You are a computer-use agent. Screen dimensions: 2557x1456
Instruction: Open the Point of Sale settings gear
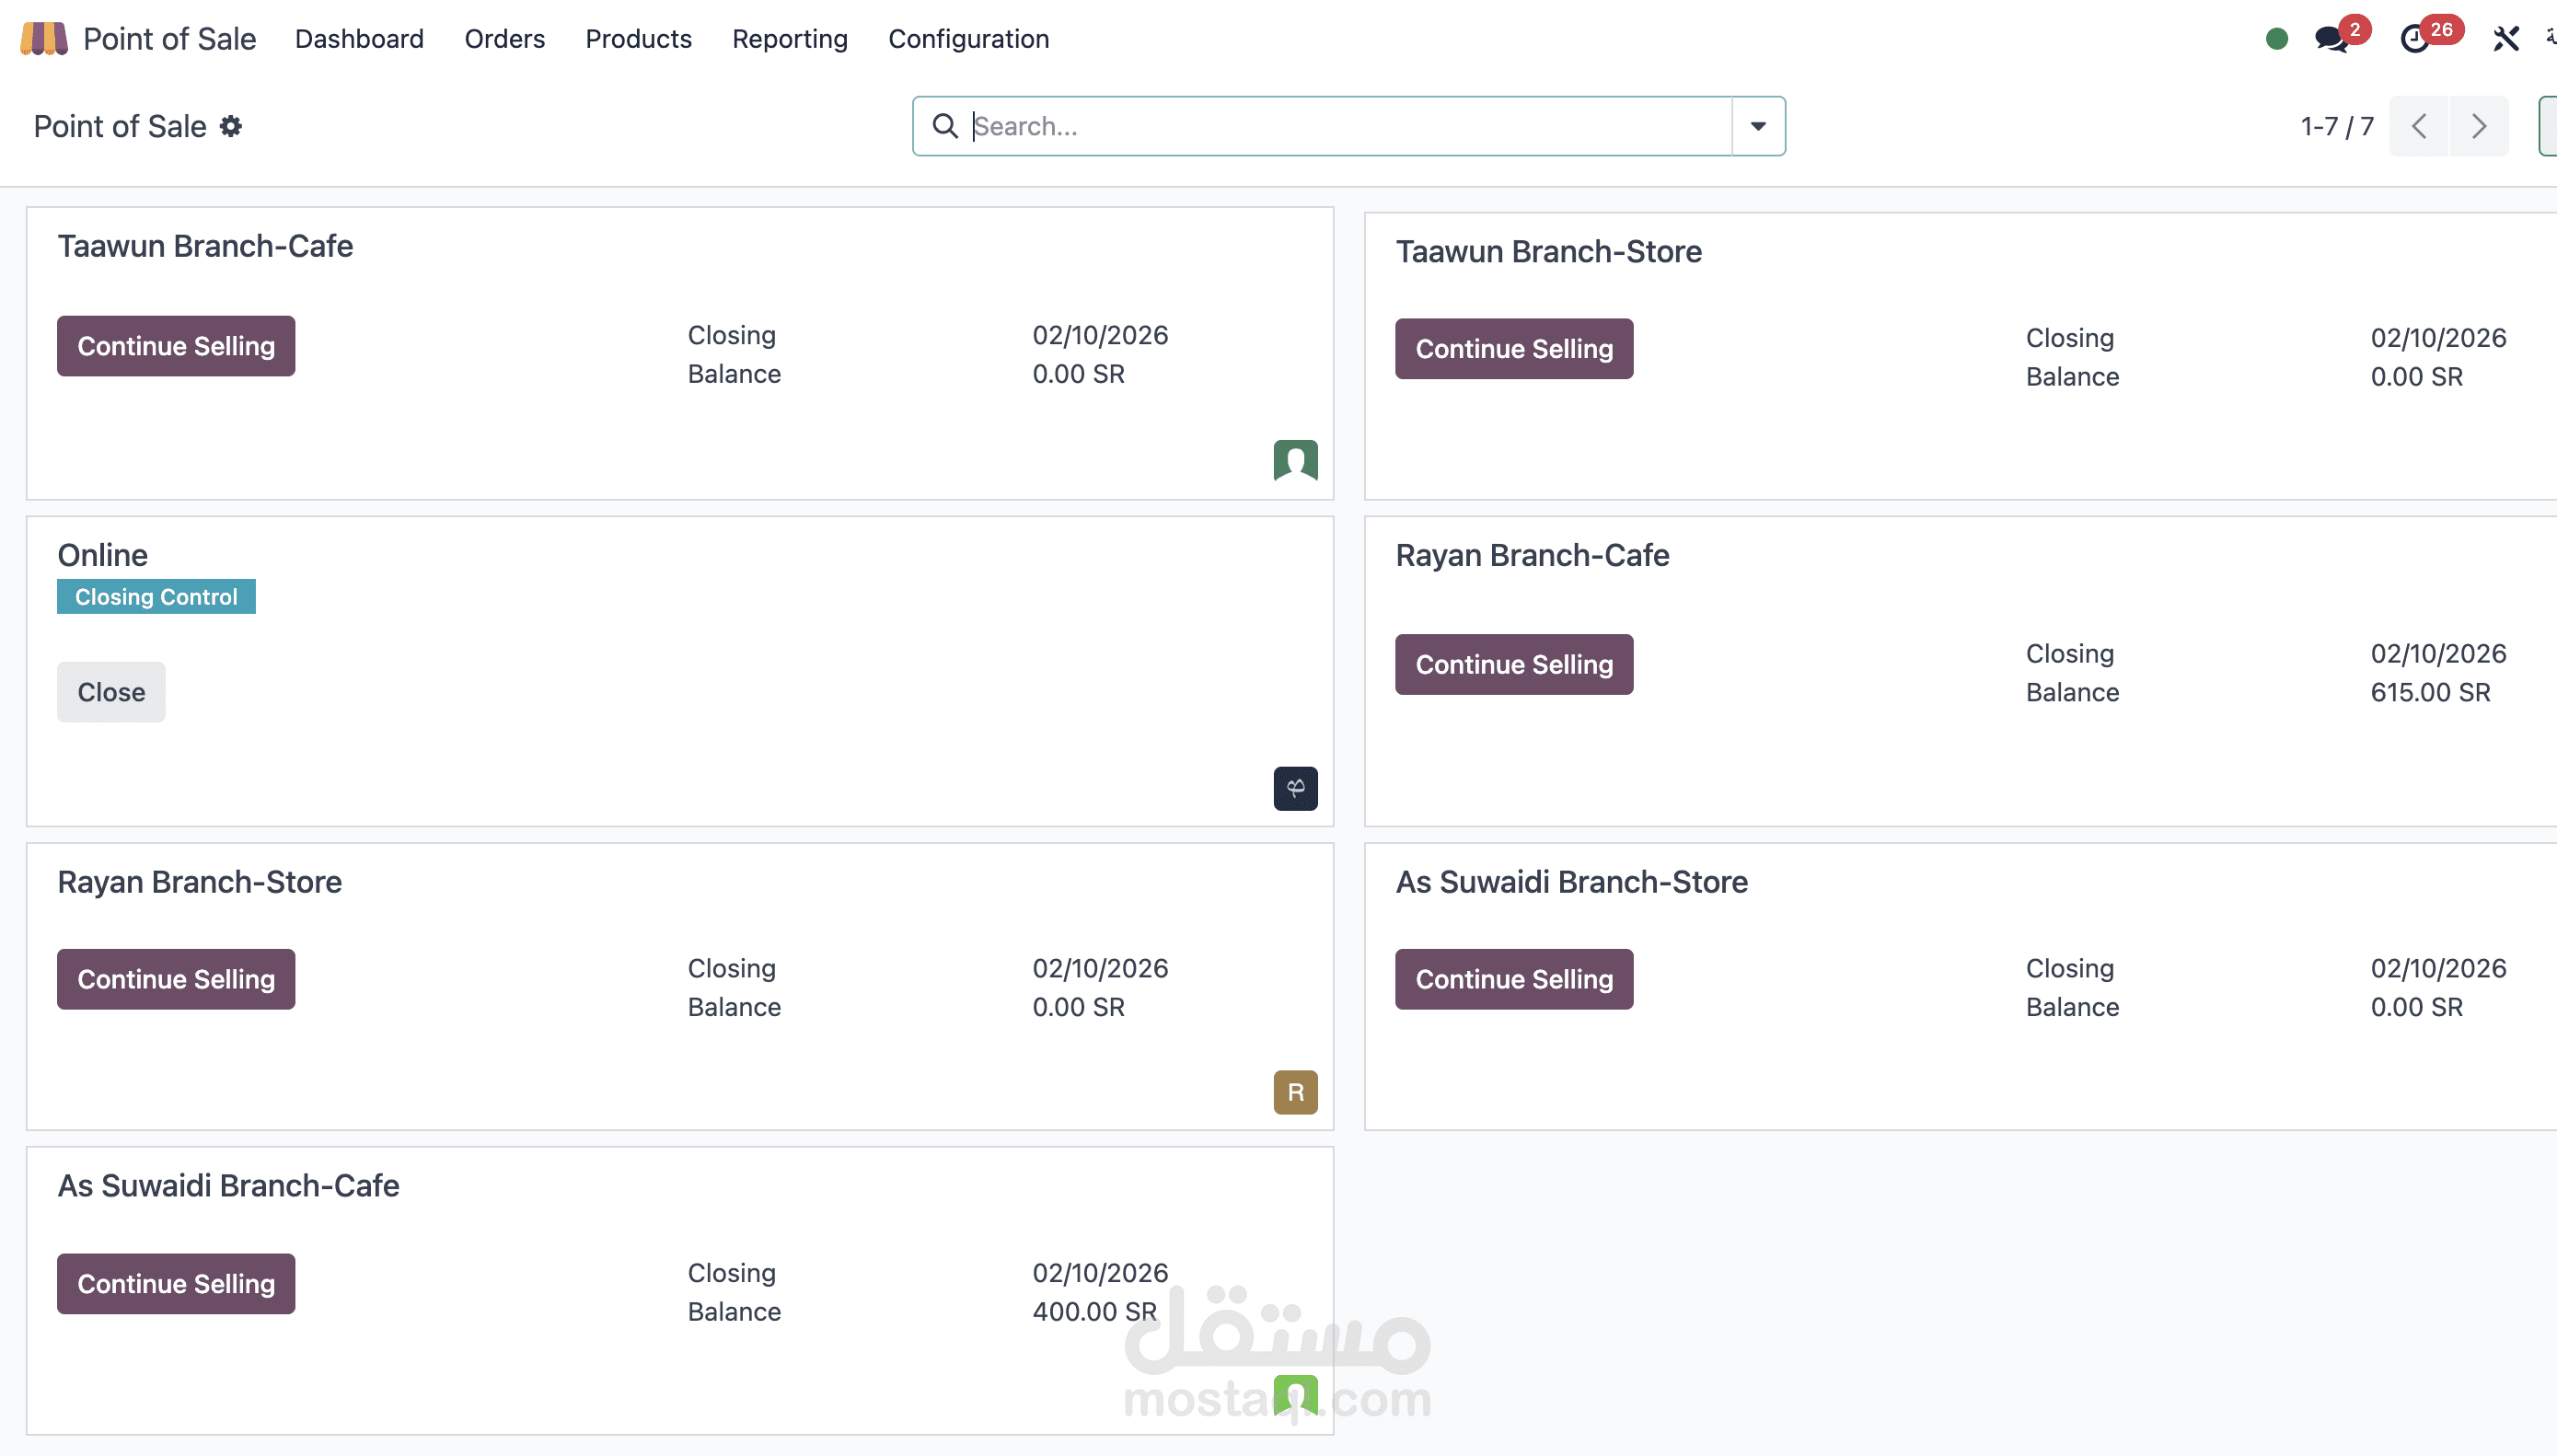(x=231, y=126)
